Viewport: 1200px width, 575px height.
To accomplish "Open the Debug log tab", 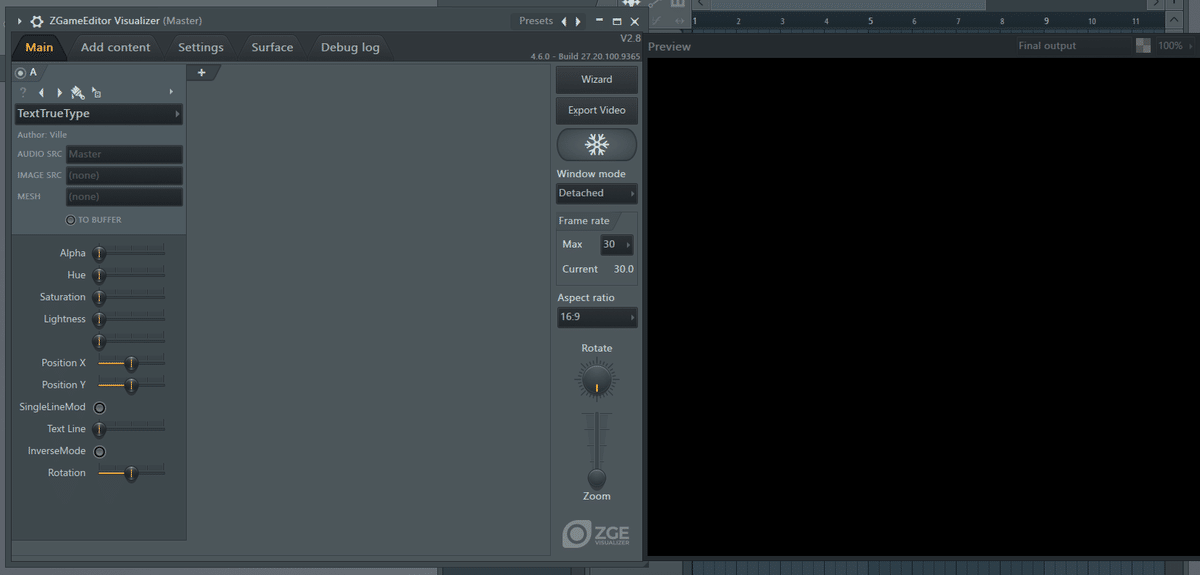I will pos(350,47).
